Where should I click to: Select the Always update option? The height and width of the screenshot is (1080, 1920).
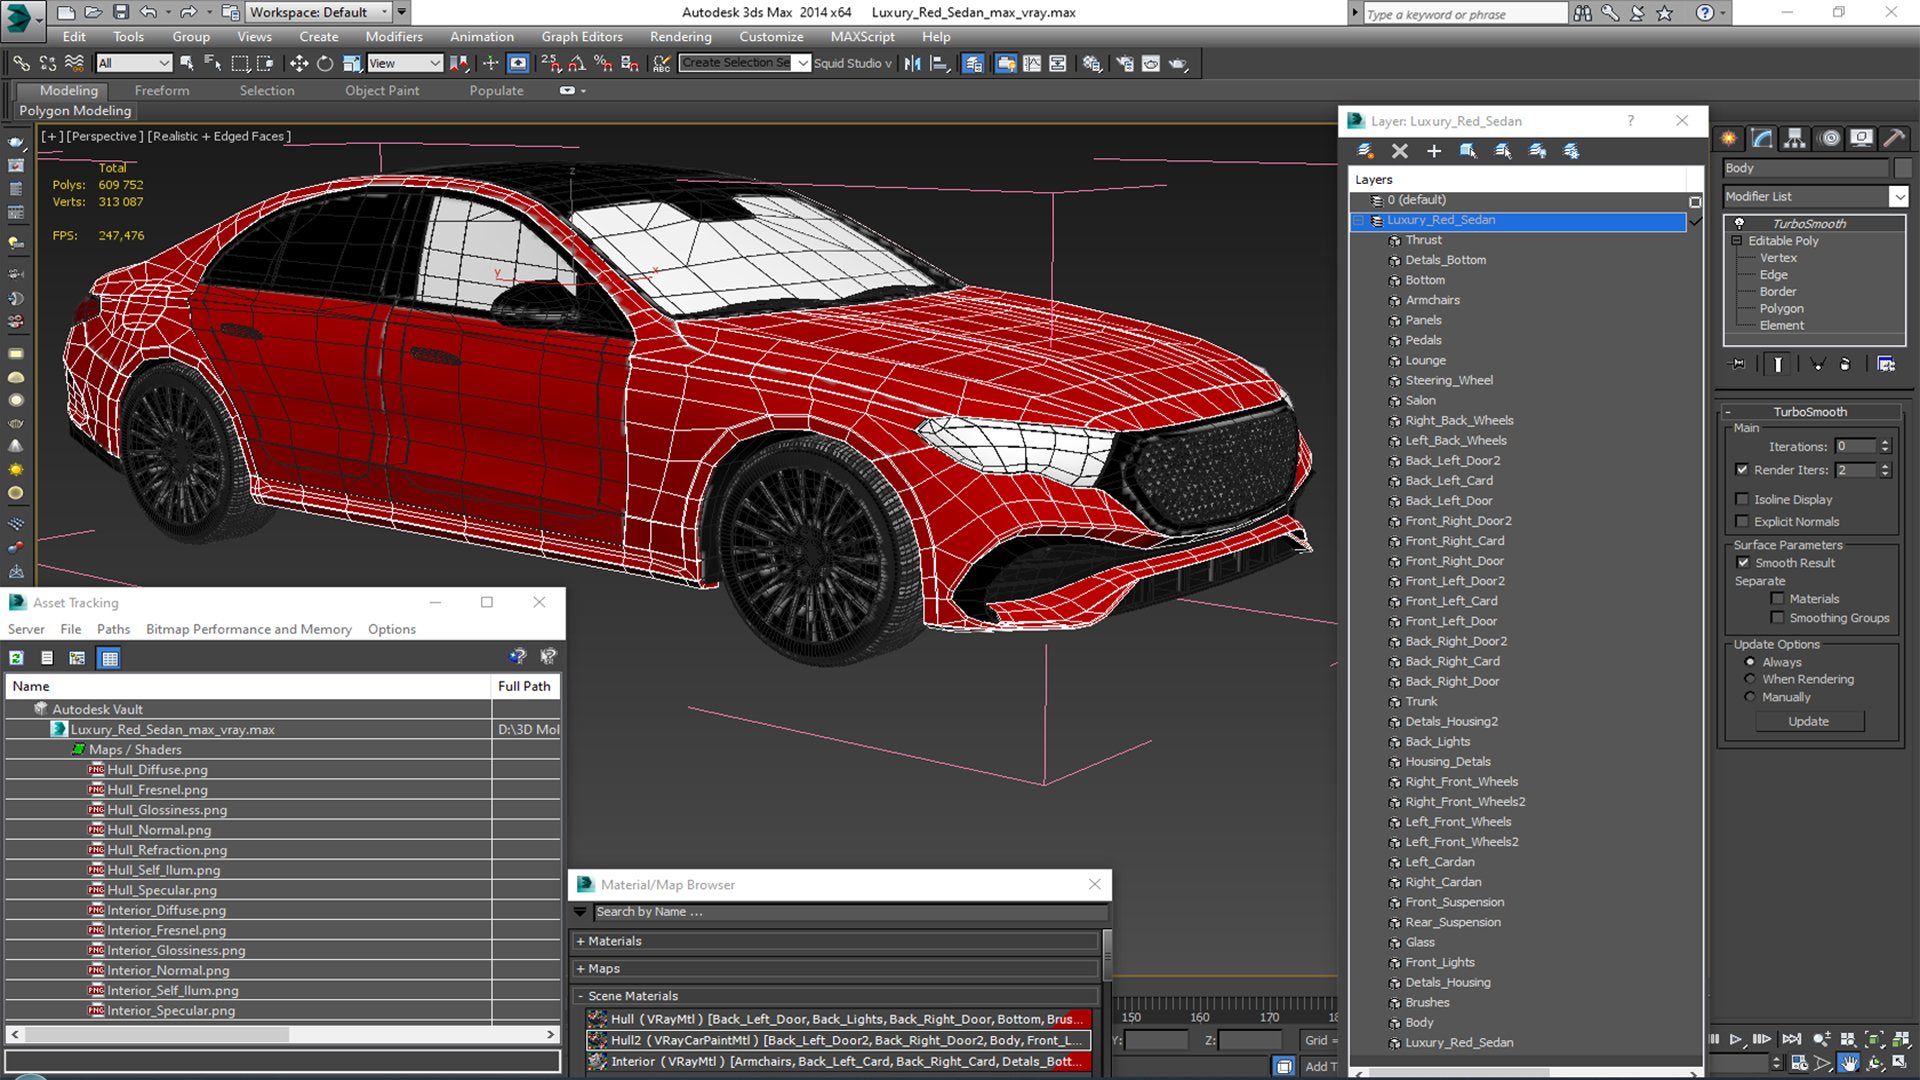click(1750, 662)
